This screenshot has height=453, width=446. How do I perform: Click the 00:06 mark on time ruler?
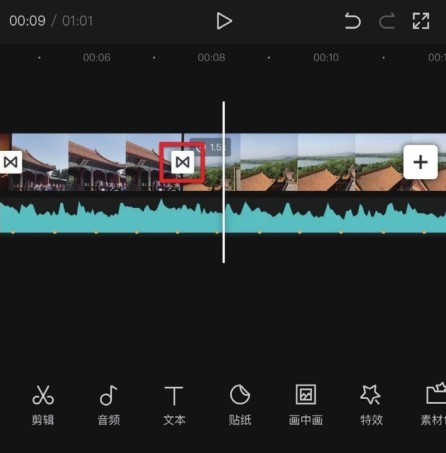click(x=97, y=57)
